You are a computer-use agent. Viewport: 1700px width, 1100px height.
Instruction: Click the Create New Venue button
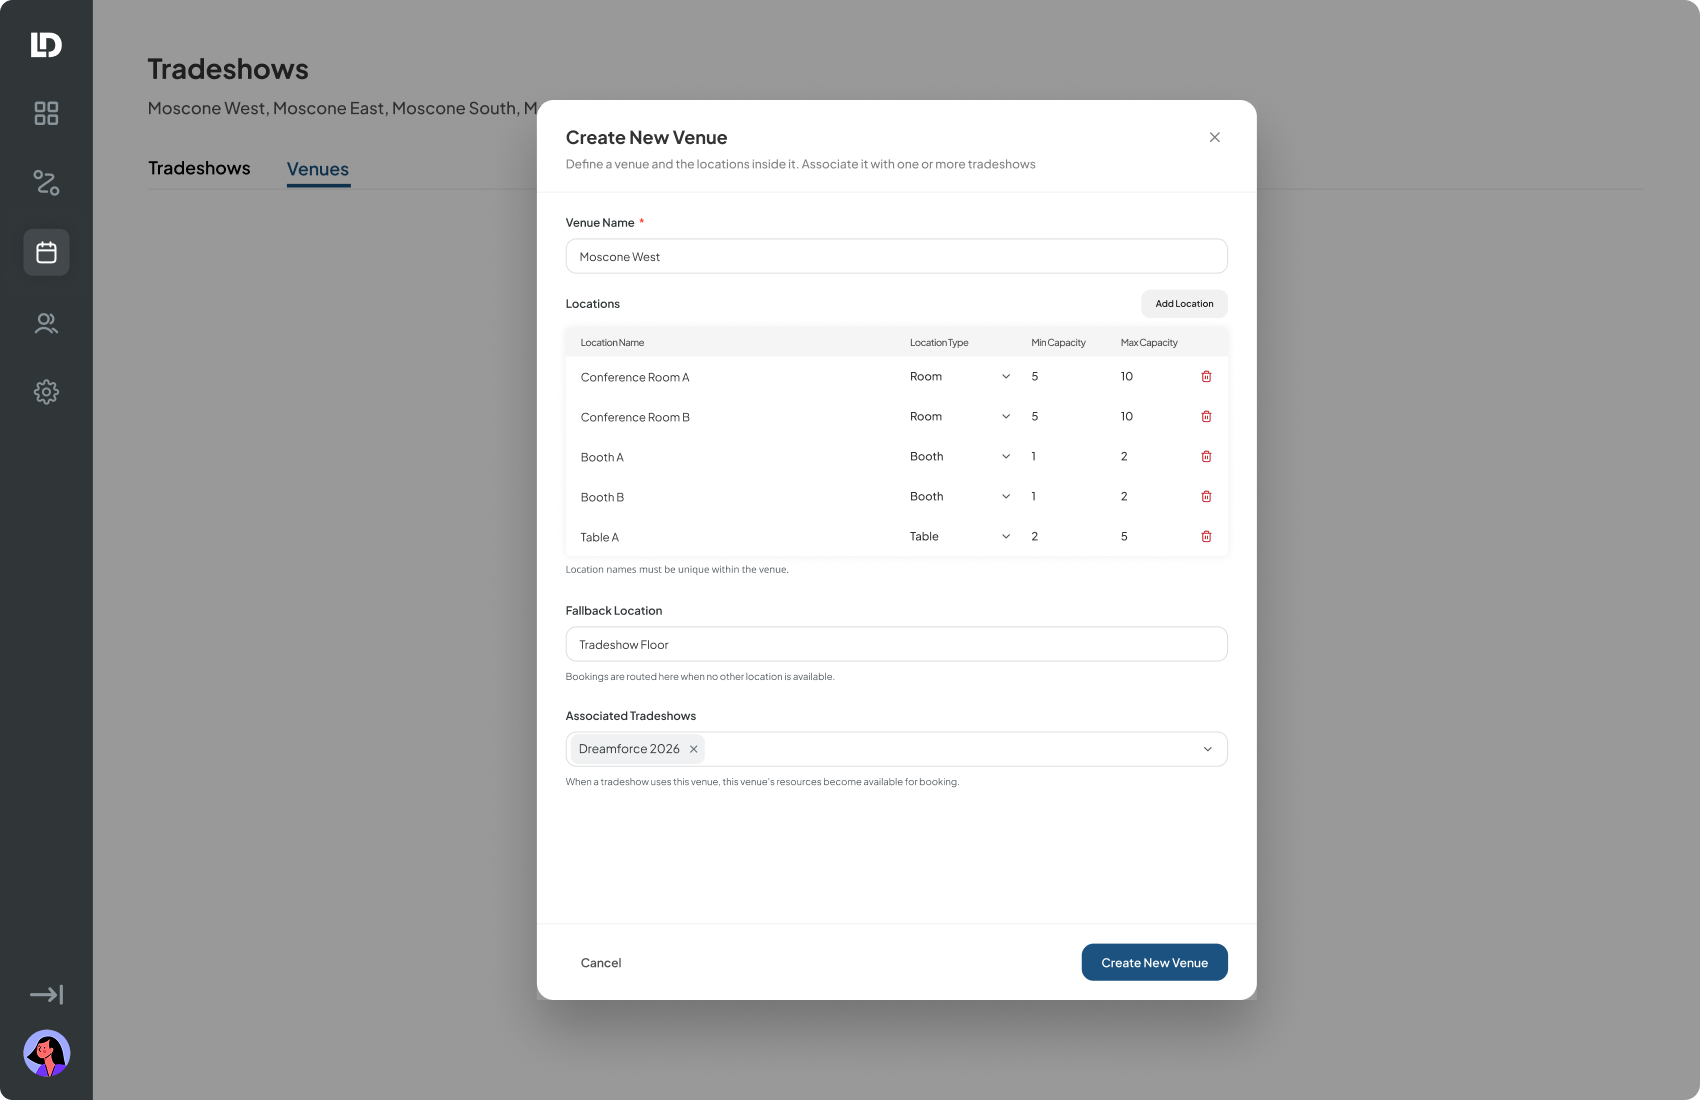pyautogui.click(x=1154, y=963)
